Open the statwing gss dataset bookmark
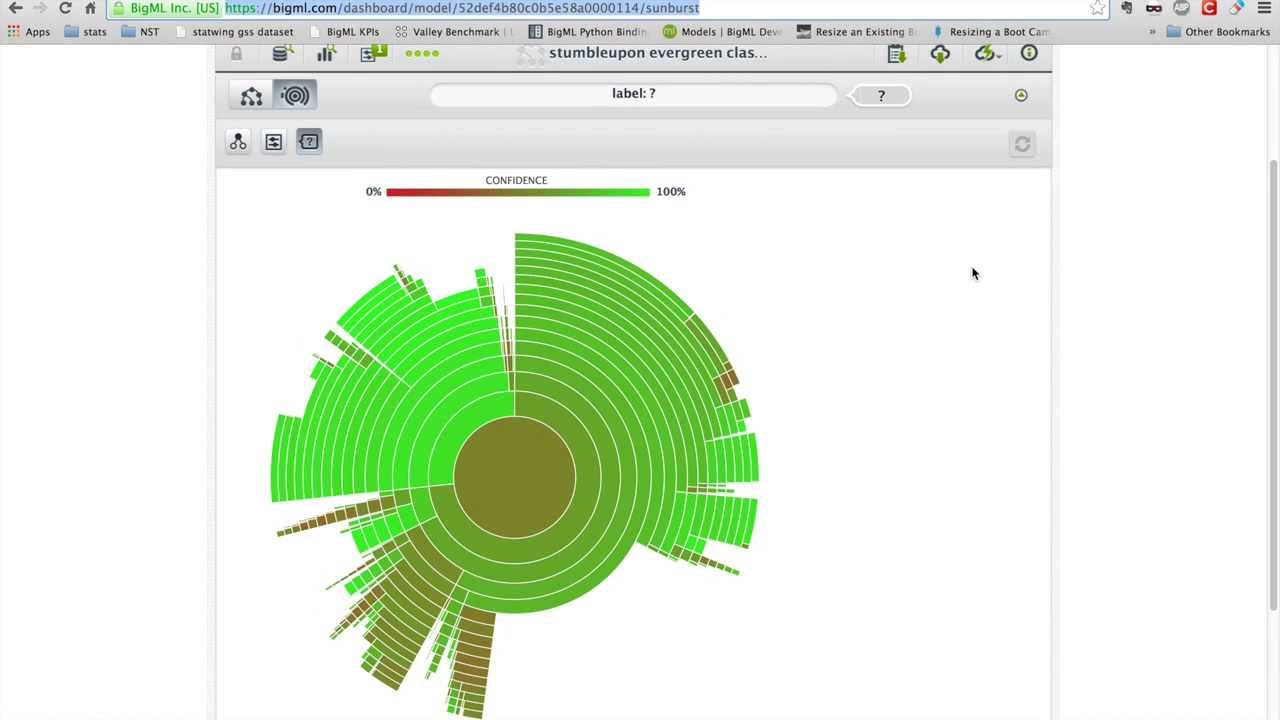The height and width of the screenshot is (720, 1280). (x=234, y=32)
